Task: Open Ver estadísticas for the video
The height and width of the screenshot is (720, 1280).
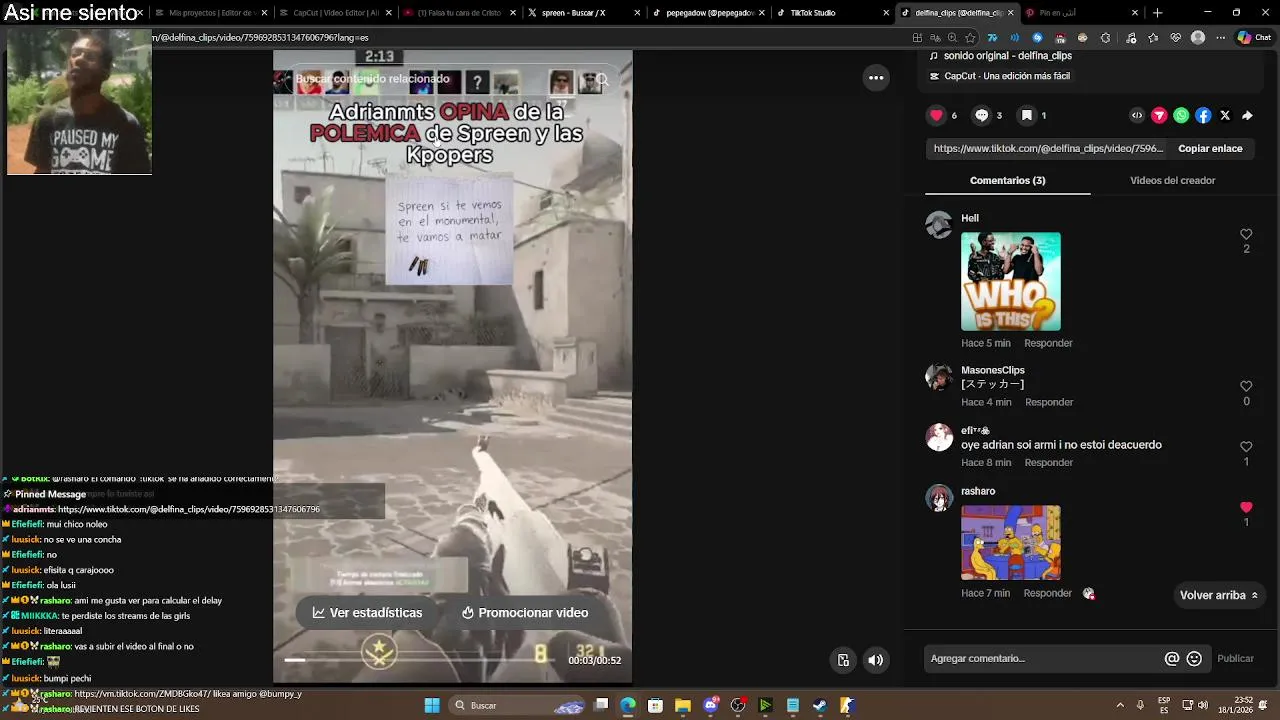Action: (x=367, y=613)
